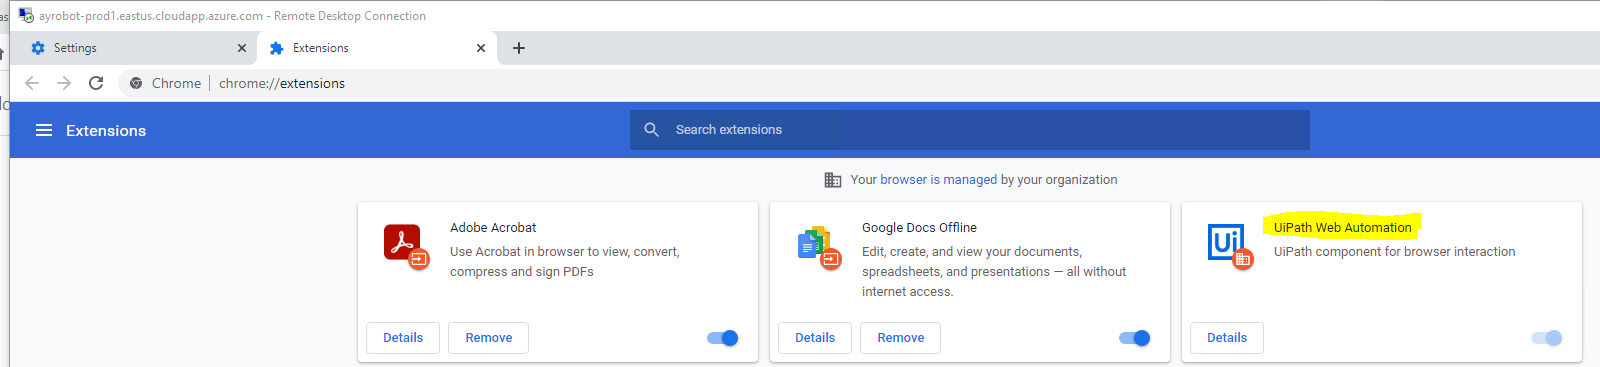Click the search magnifier icon
The width and height of the screenshot is (1600, 367).
click(652, 130)
